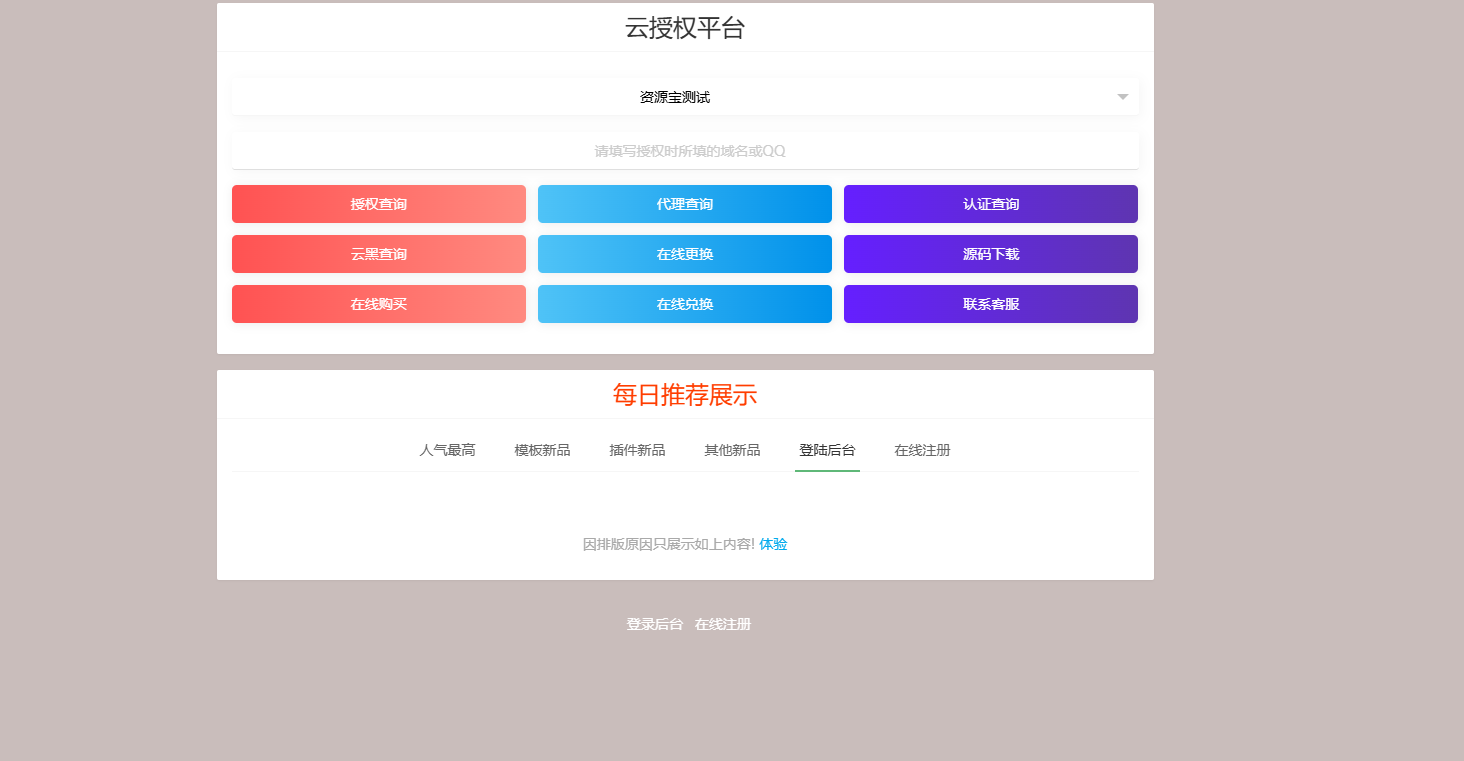
Task: Switch to the 其他新品 tab
Action: [732, 450]
